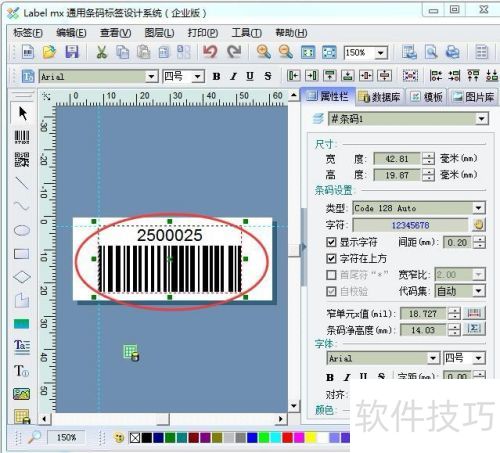Click the zoom in magnifier icon
Screen dimensions: 500x453
(x=263, y=52)
